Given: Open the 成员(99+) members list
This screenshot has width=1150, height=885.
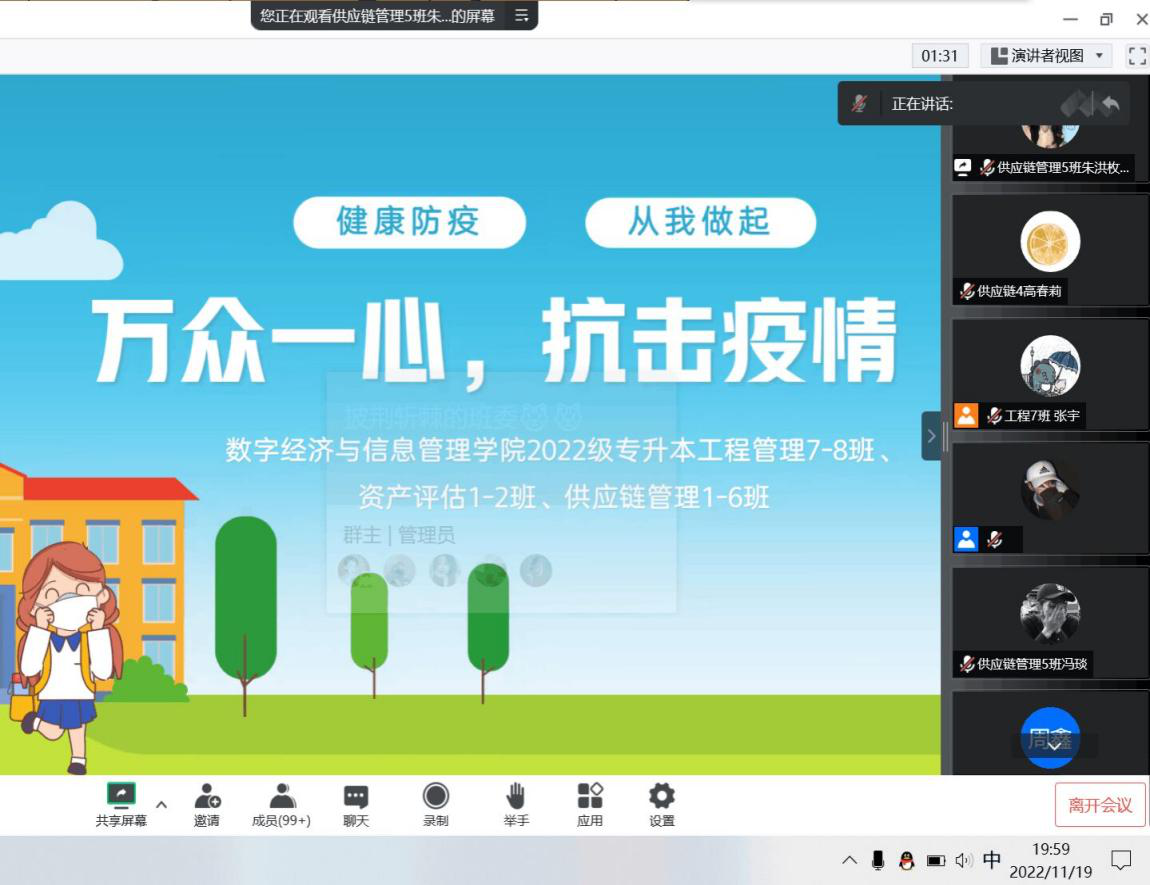Looking at the screenshot, I should click(282, 796).
